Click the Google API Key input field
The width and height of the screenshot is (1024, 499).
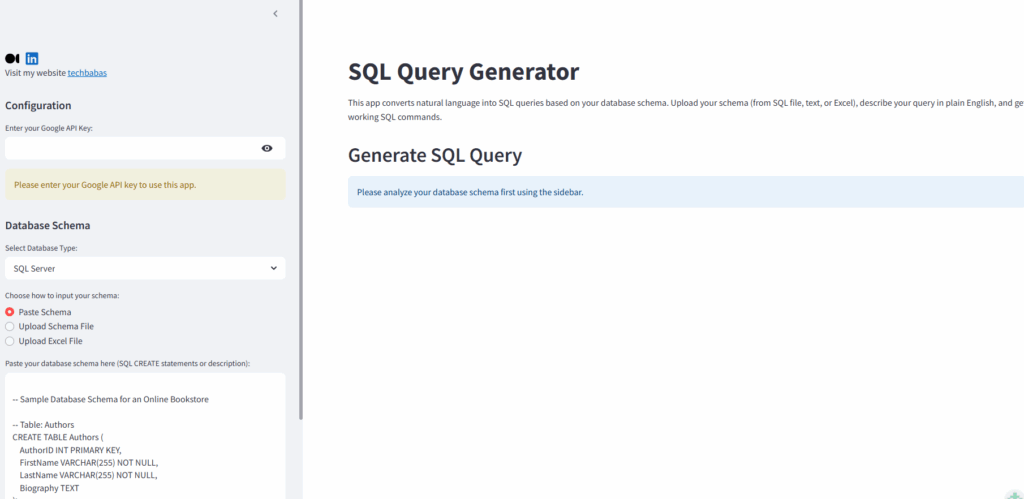pyautogui.click(x=130, y=148)
